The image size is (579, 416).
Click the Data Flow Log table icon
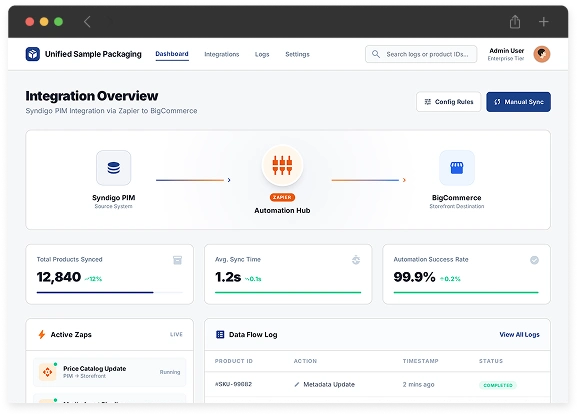coord(220,334)
